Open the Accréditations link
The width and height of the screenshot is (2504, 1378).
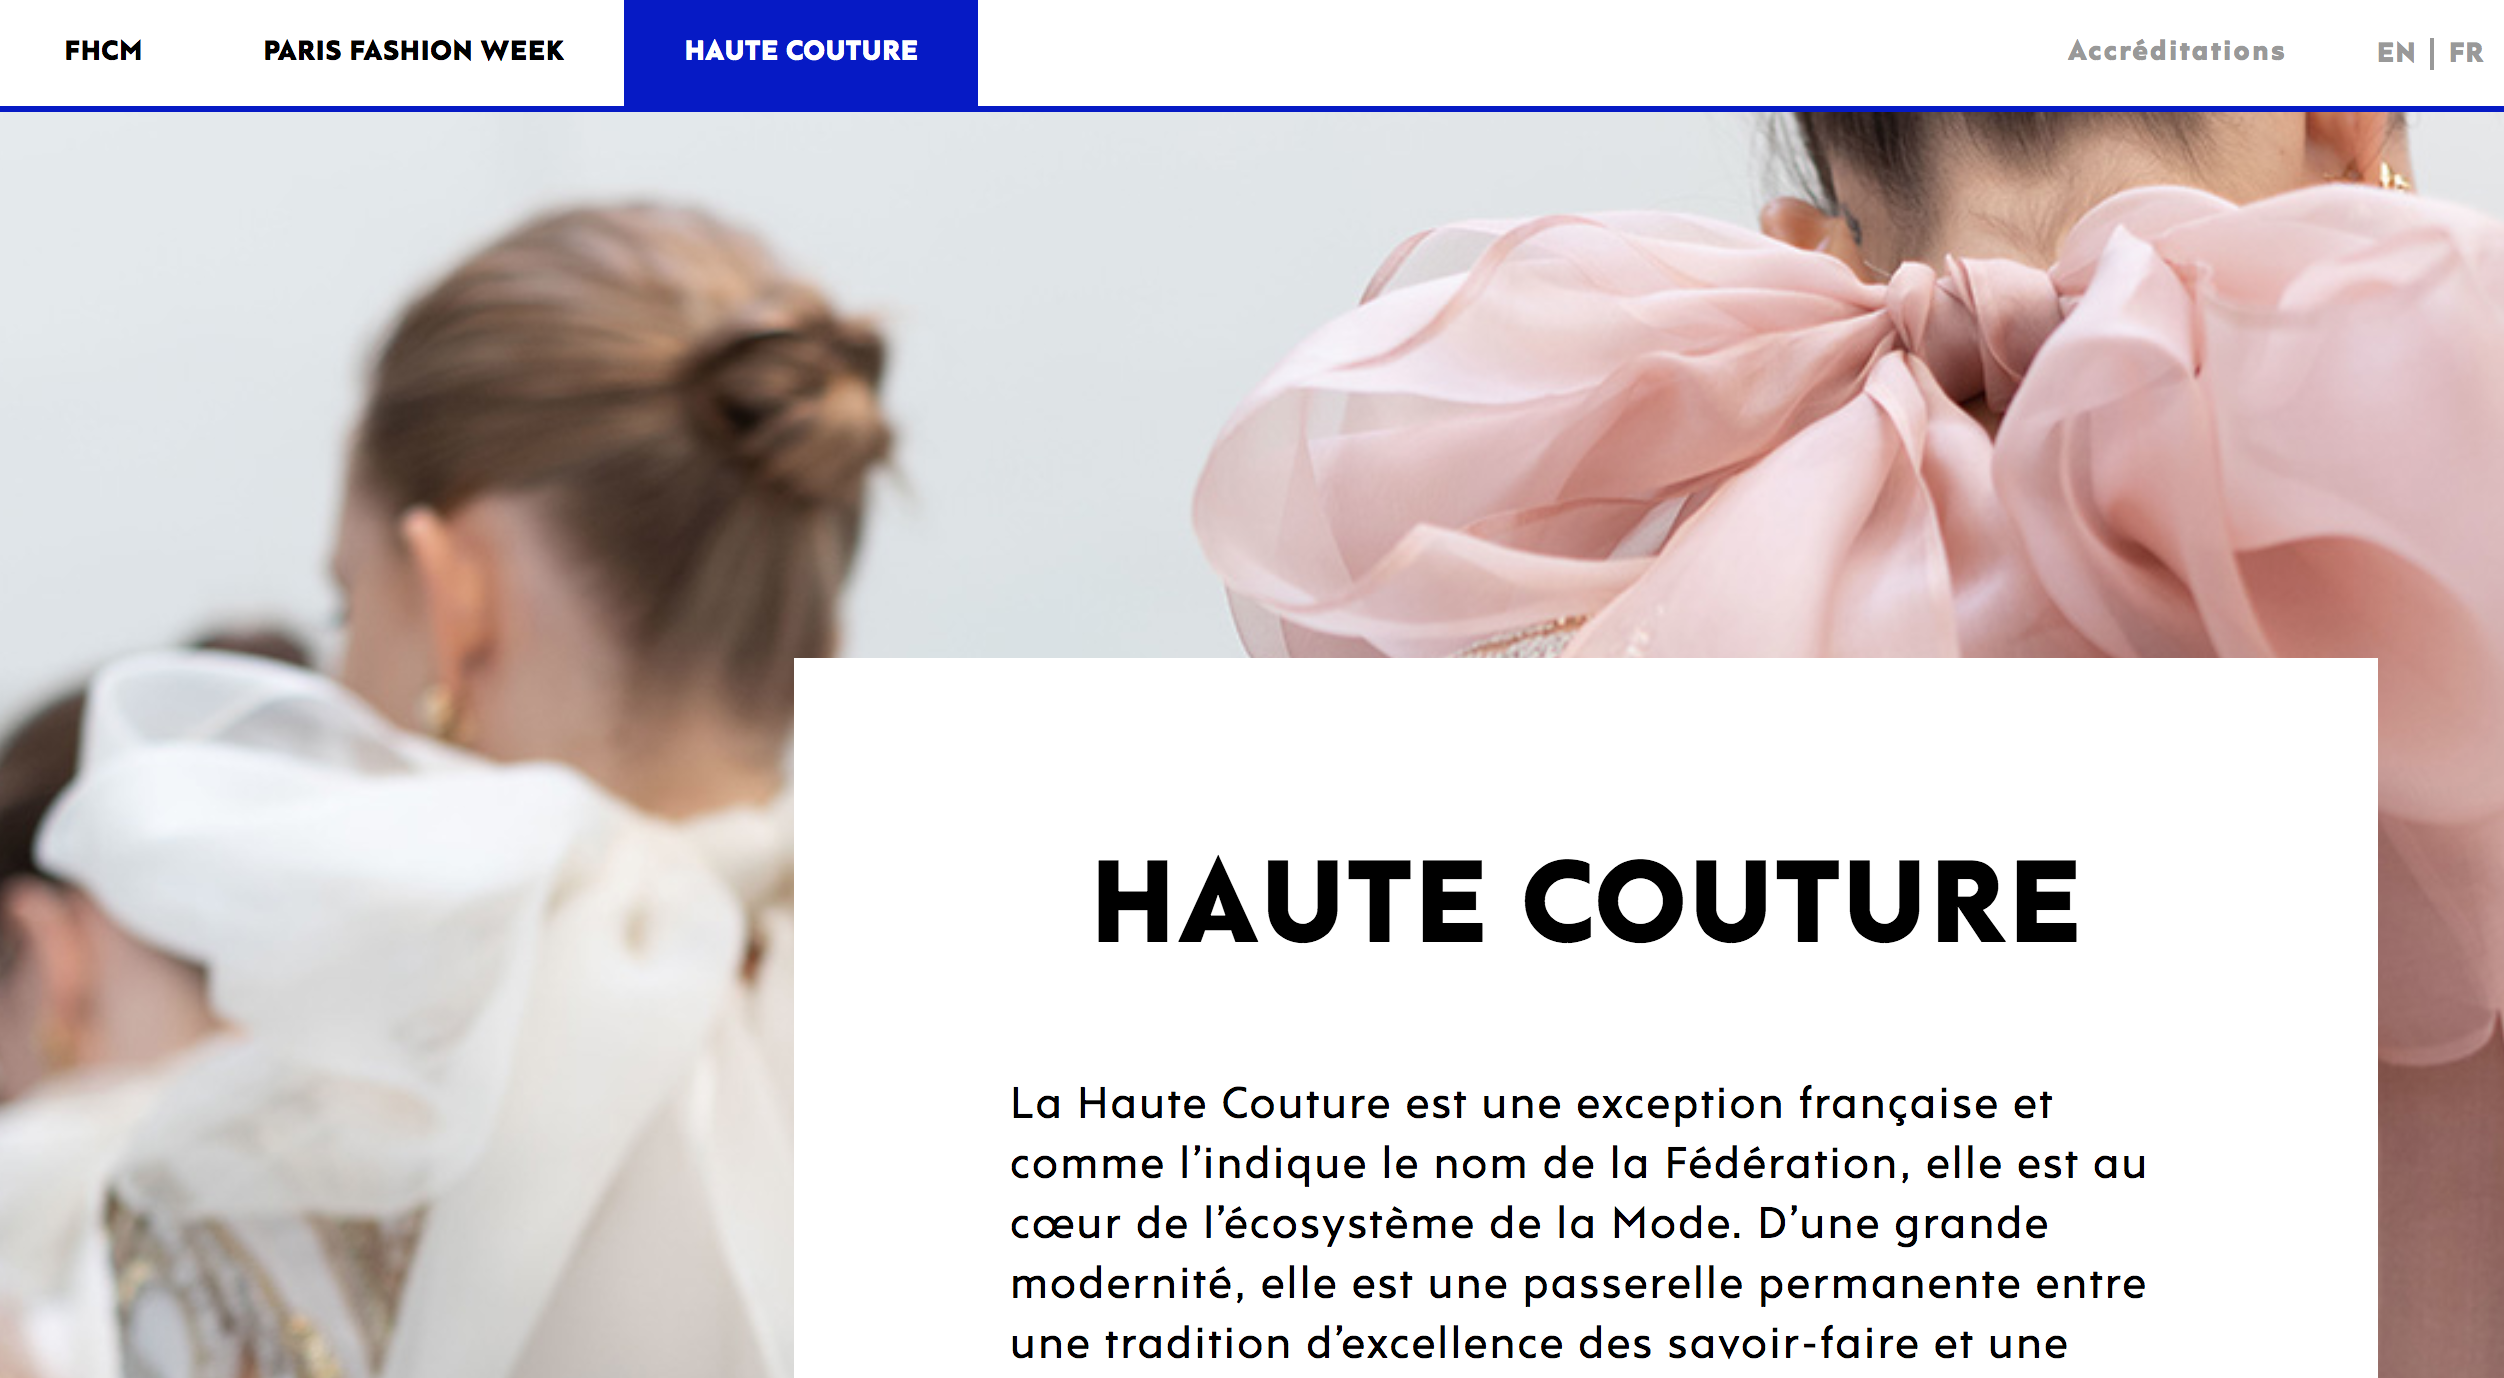point(2176,51)
